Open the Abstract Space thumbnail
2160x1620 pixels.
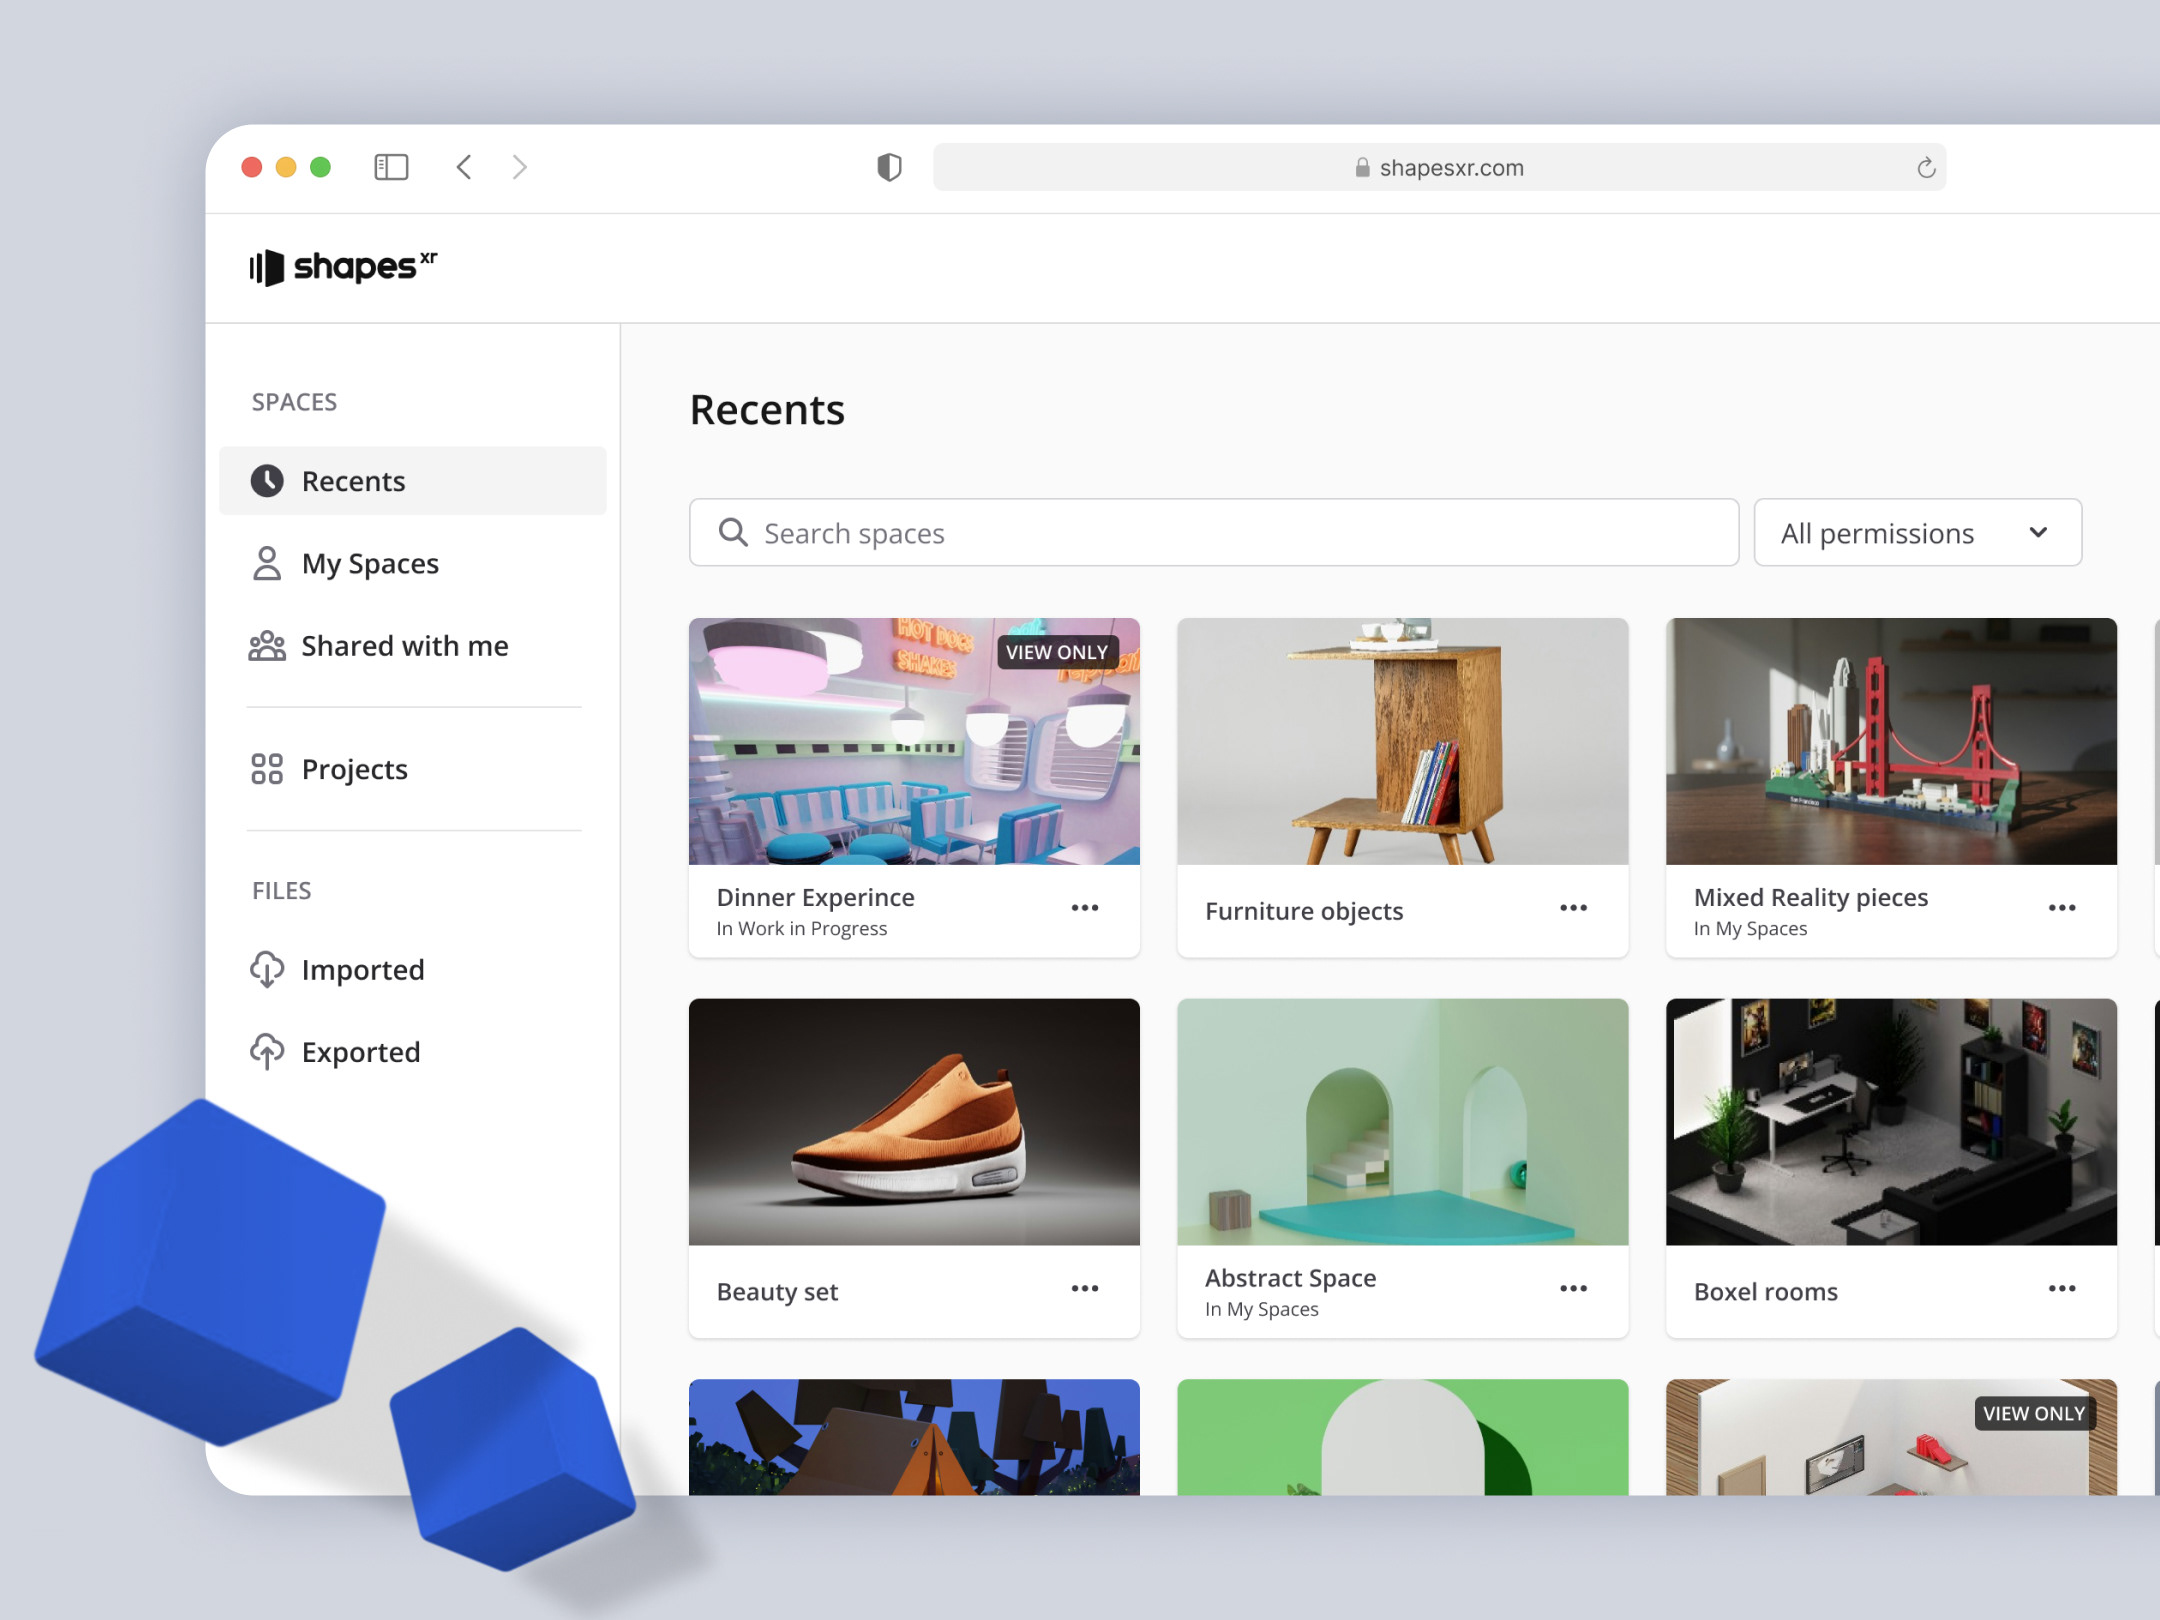click(1402, 1122)
